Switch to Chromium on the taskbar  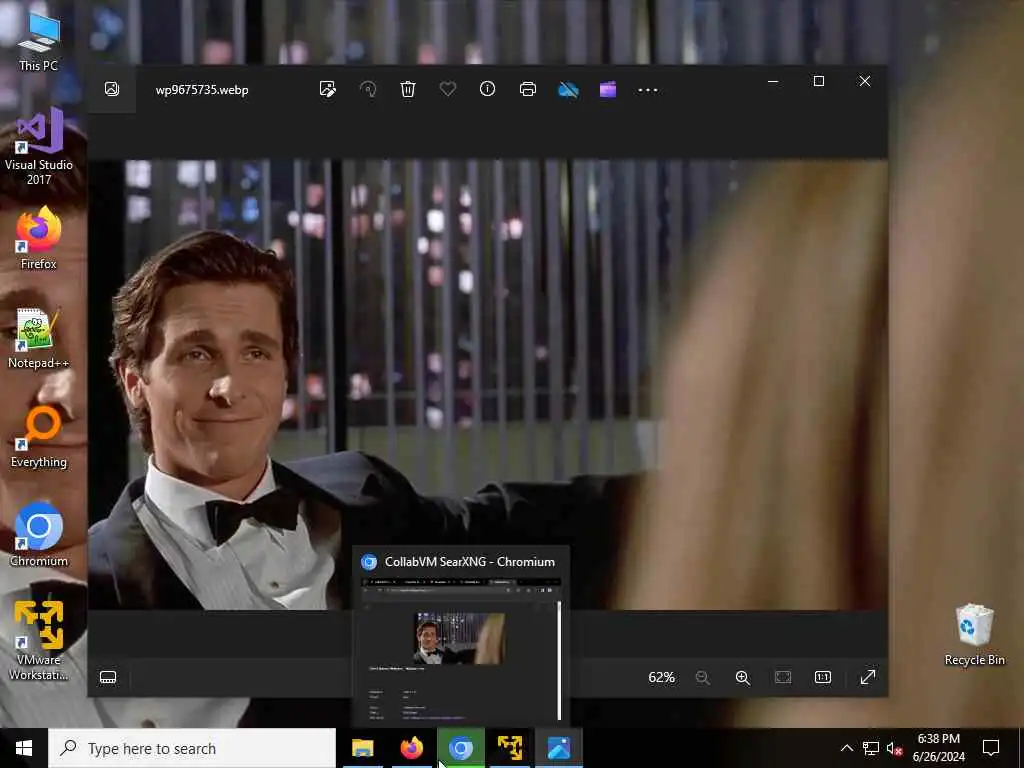click(460, 748)
